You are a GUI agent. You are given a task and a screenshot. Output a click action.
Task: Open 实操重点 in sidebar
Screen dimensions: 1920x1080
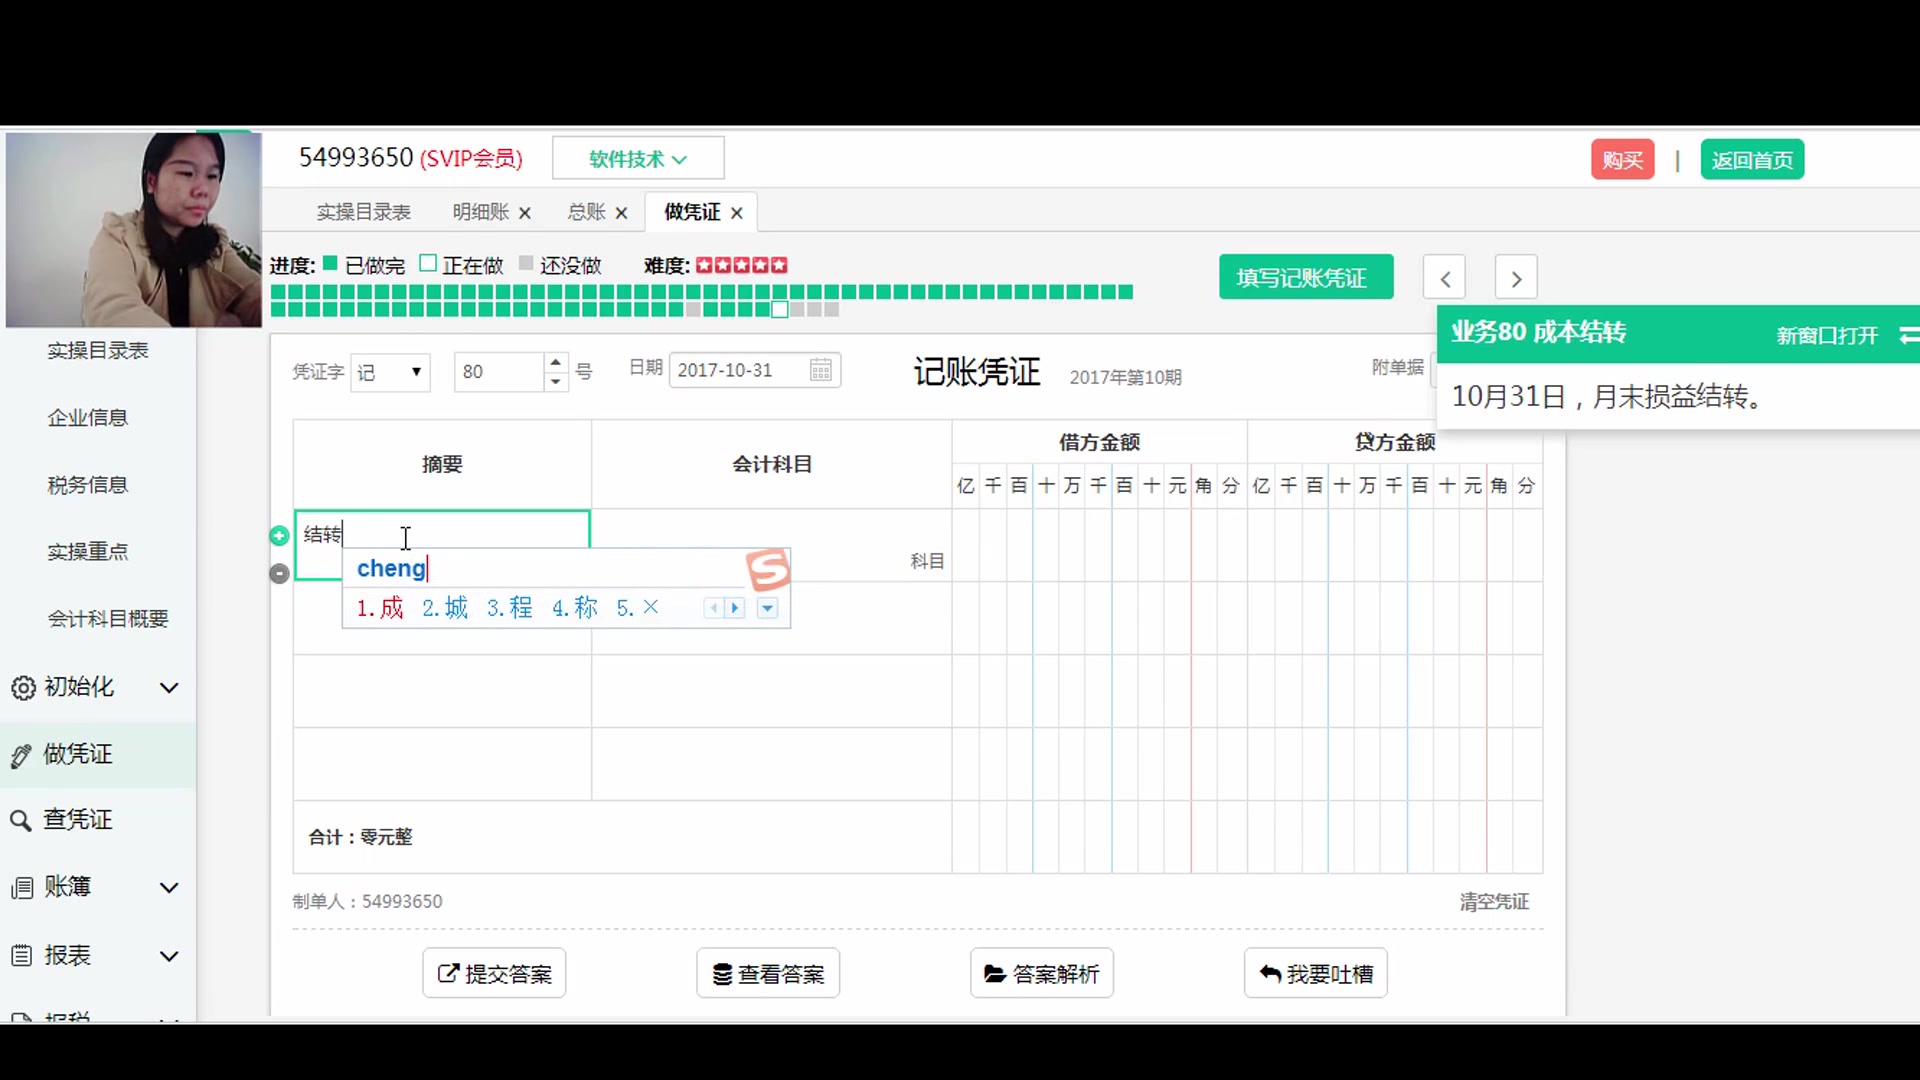(88, 552)
